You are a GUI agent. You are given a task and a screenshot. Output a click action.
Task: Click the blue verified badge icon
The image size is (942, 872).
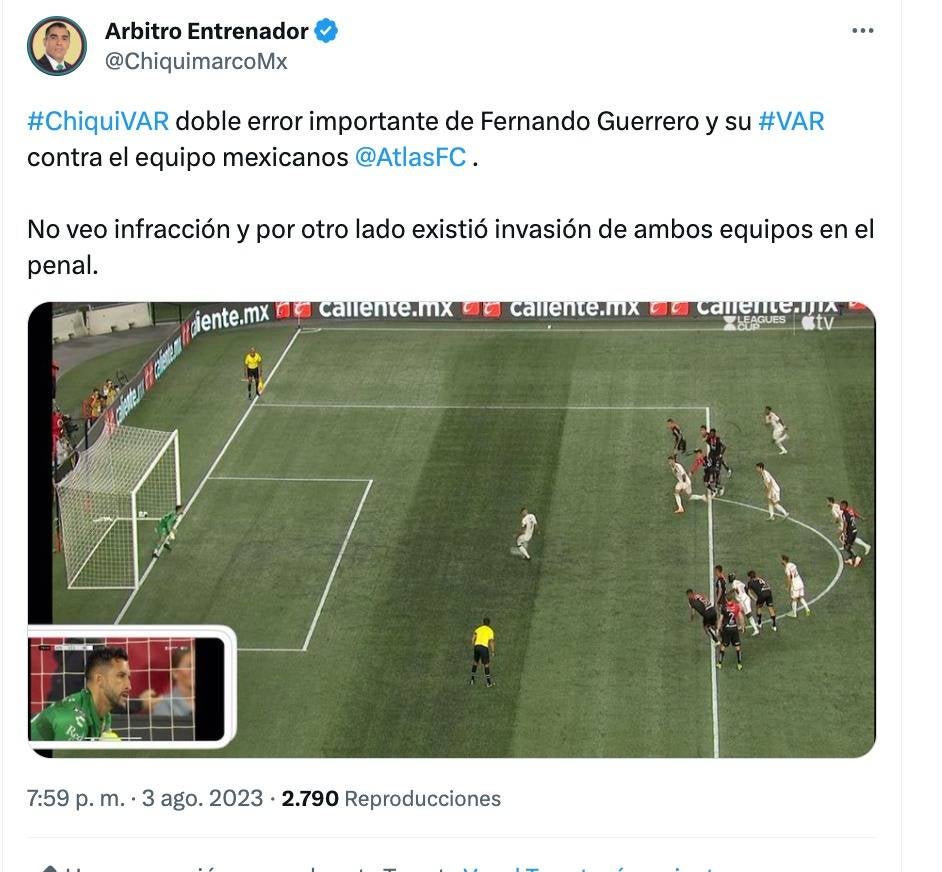(326, 31)
